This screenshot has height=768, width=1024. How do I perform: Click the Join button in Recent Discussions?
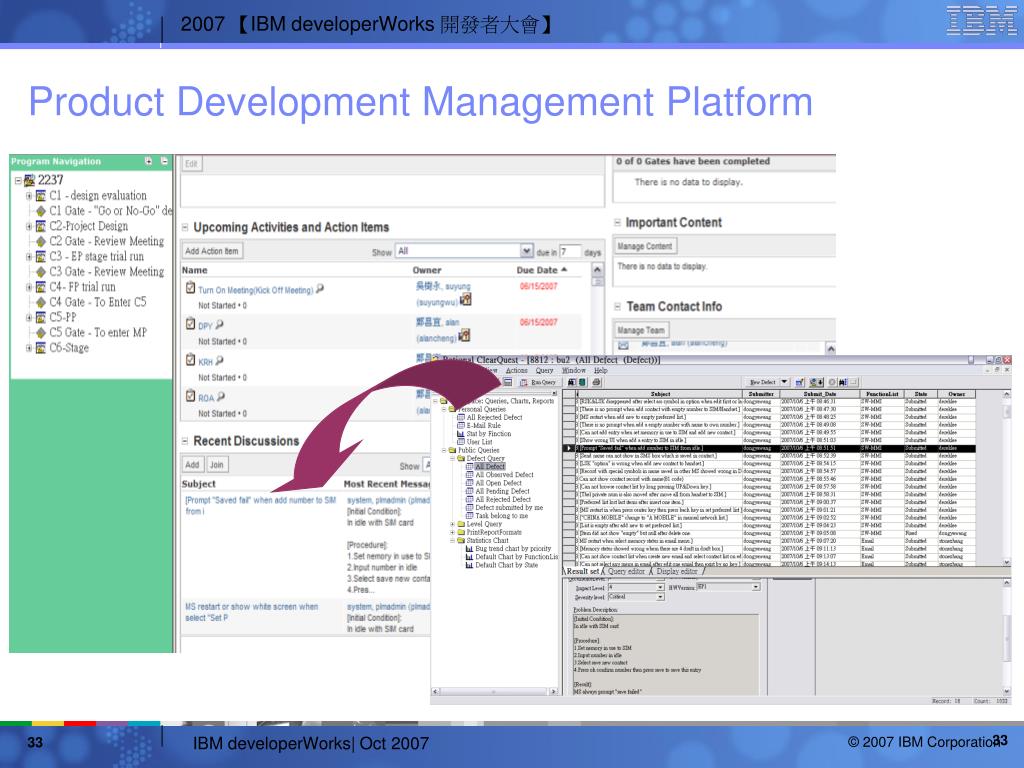217,465
